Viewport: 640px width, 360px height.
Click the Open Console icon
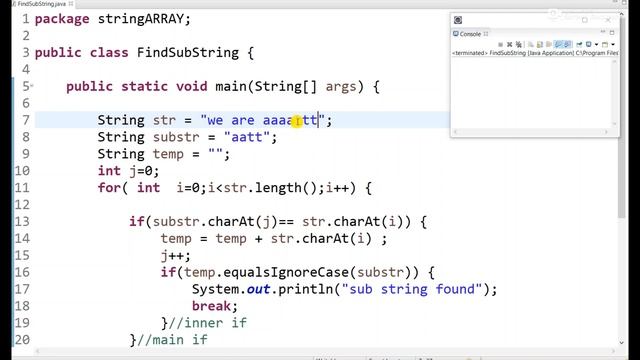tap(605, 44)
